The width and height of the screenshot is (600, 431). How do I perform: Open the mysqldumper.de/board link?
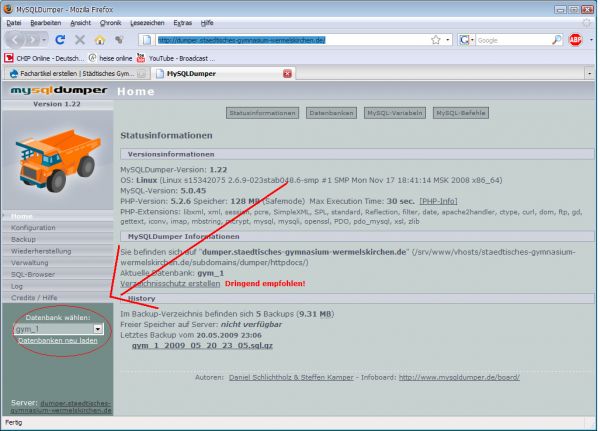[459, 377]
